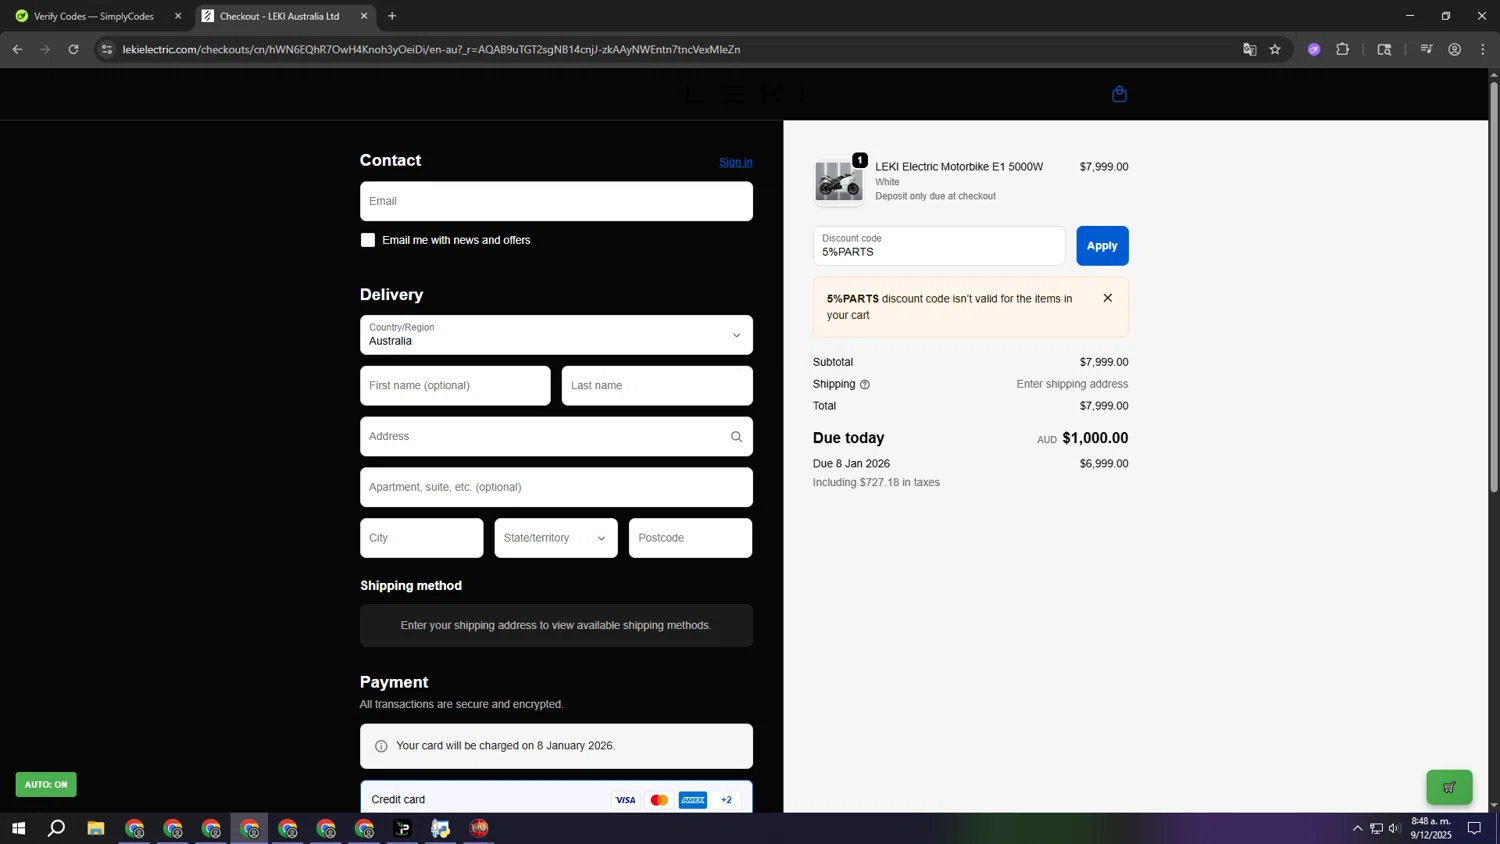Show hidden system tray icons
The image size is (1500, 844).
[x=1357, y=828]
